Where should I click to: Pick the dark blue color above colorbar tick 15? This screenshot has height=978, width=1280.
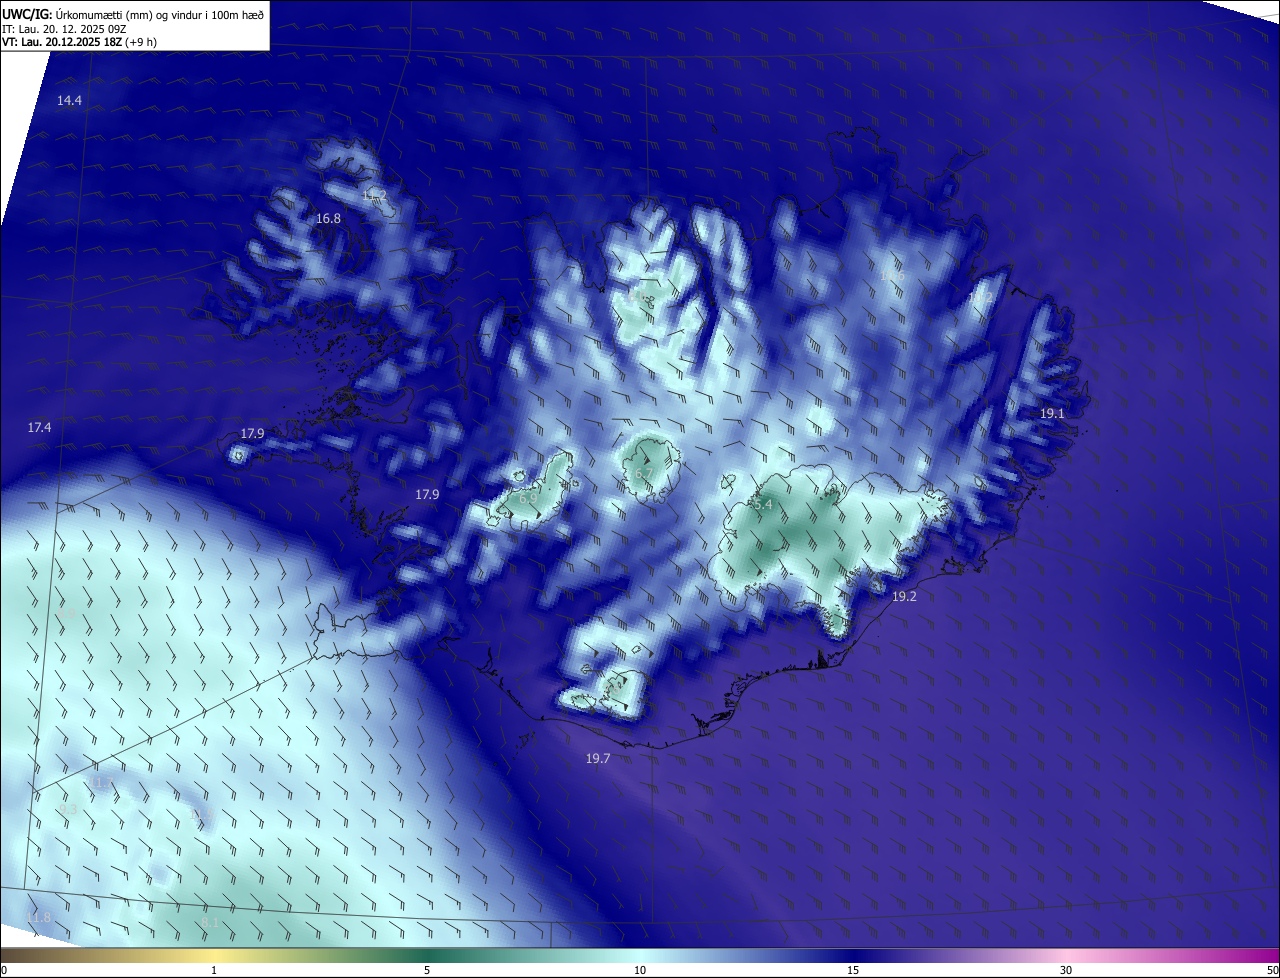pyautogui.click(x=853, y=956)
